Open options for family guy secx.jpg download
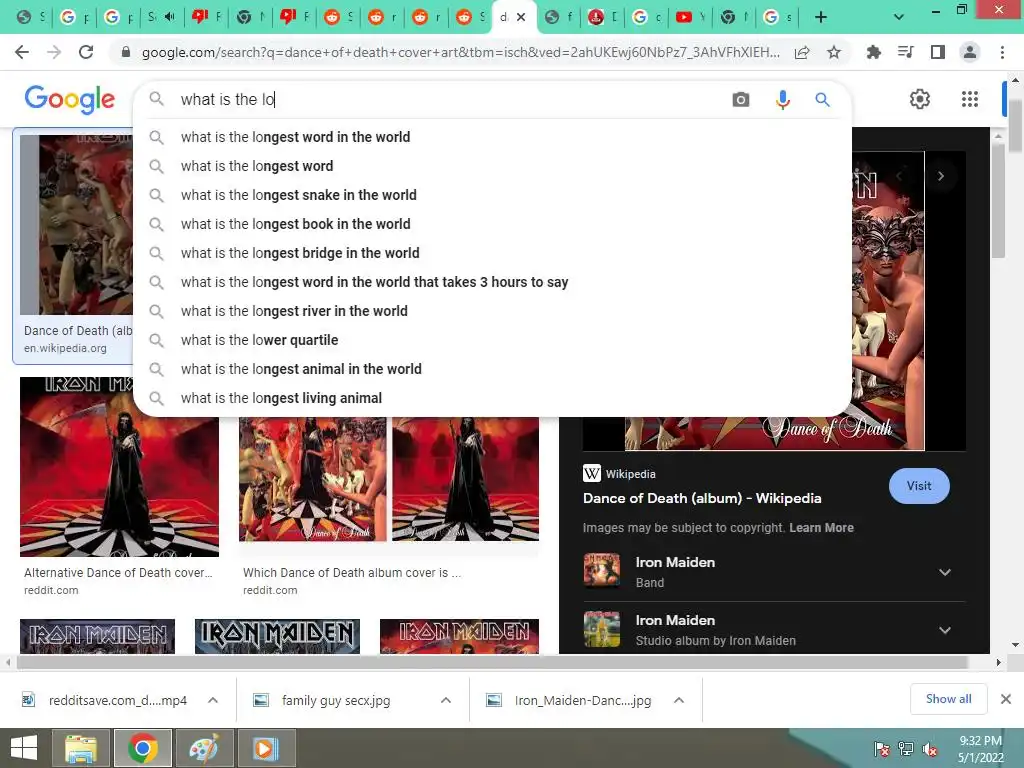 pos(446,700)
